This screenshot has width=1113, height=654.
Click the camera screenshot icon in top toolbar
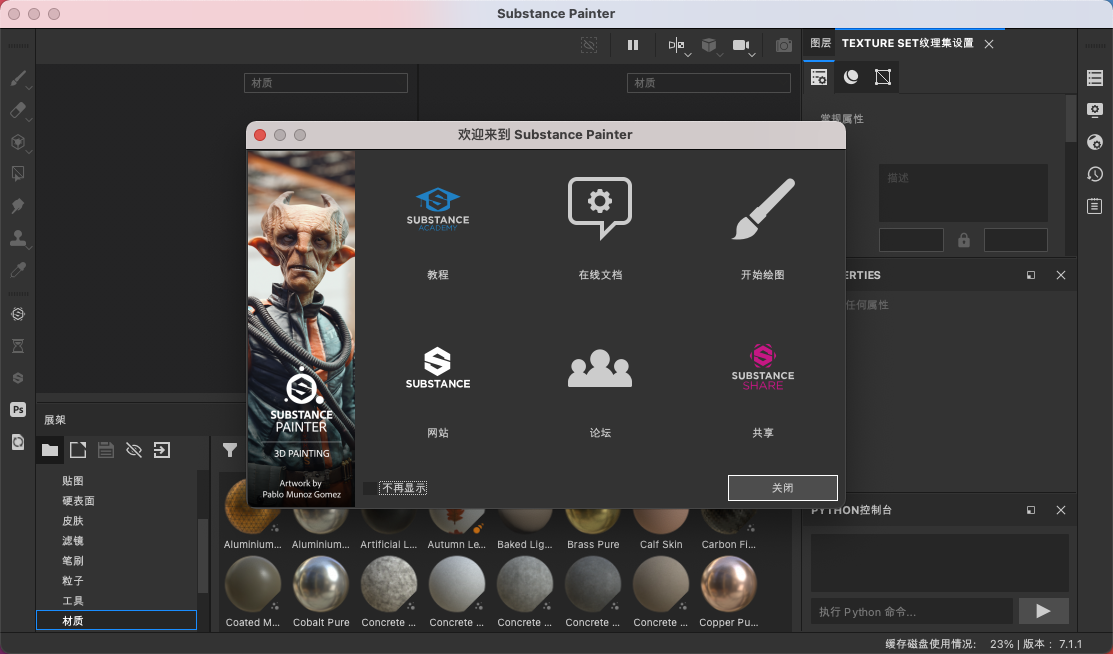click(x=784, y=45)
